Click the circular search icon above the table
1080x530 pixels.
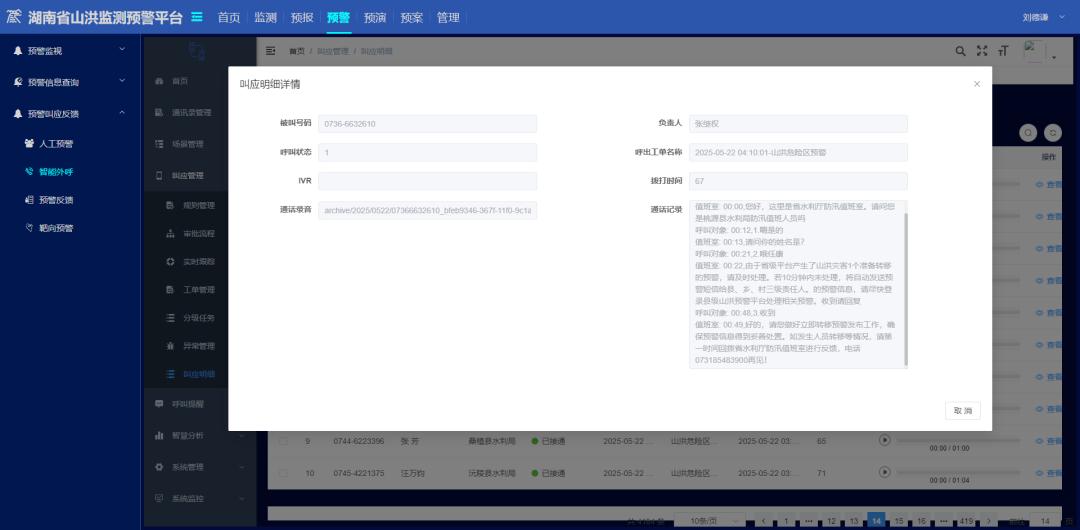1027,132
